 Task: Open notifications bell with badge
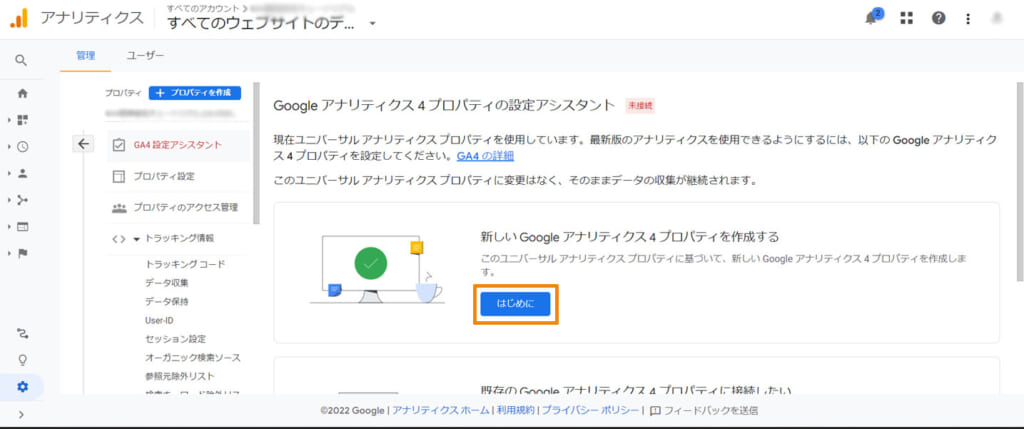[x=872, y=18]
